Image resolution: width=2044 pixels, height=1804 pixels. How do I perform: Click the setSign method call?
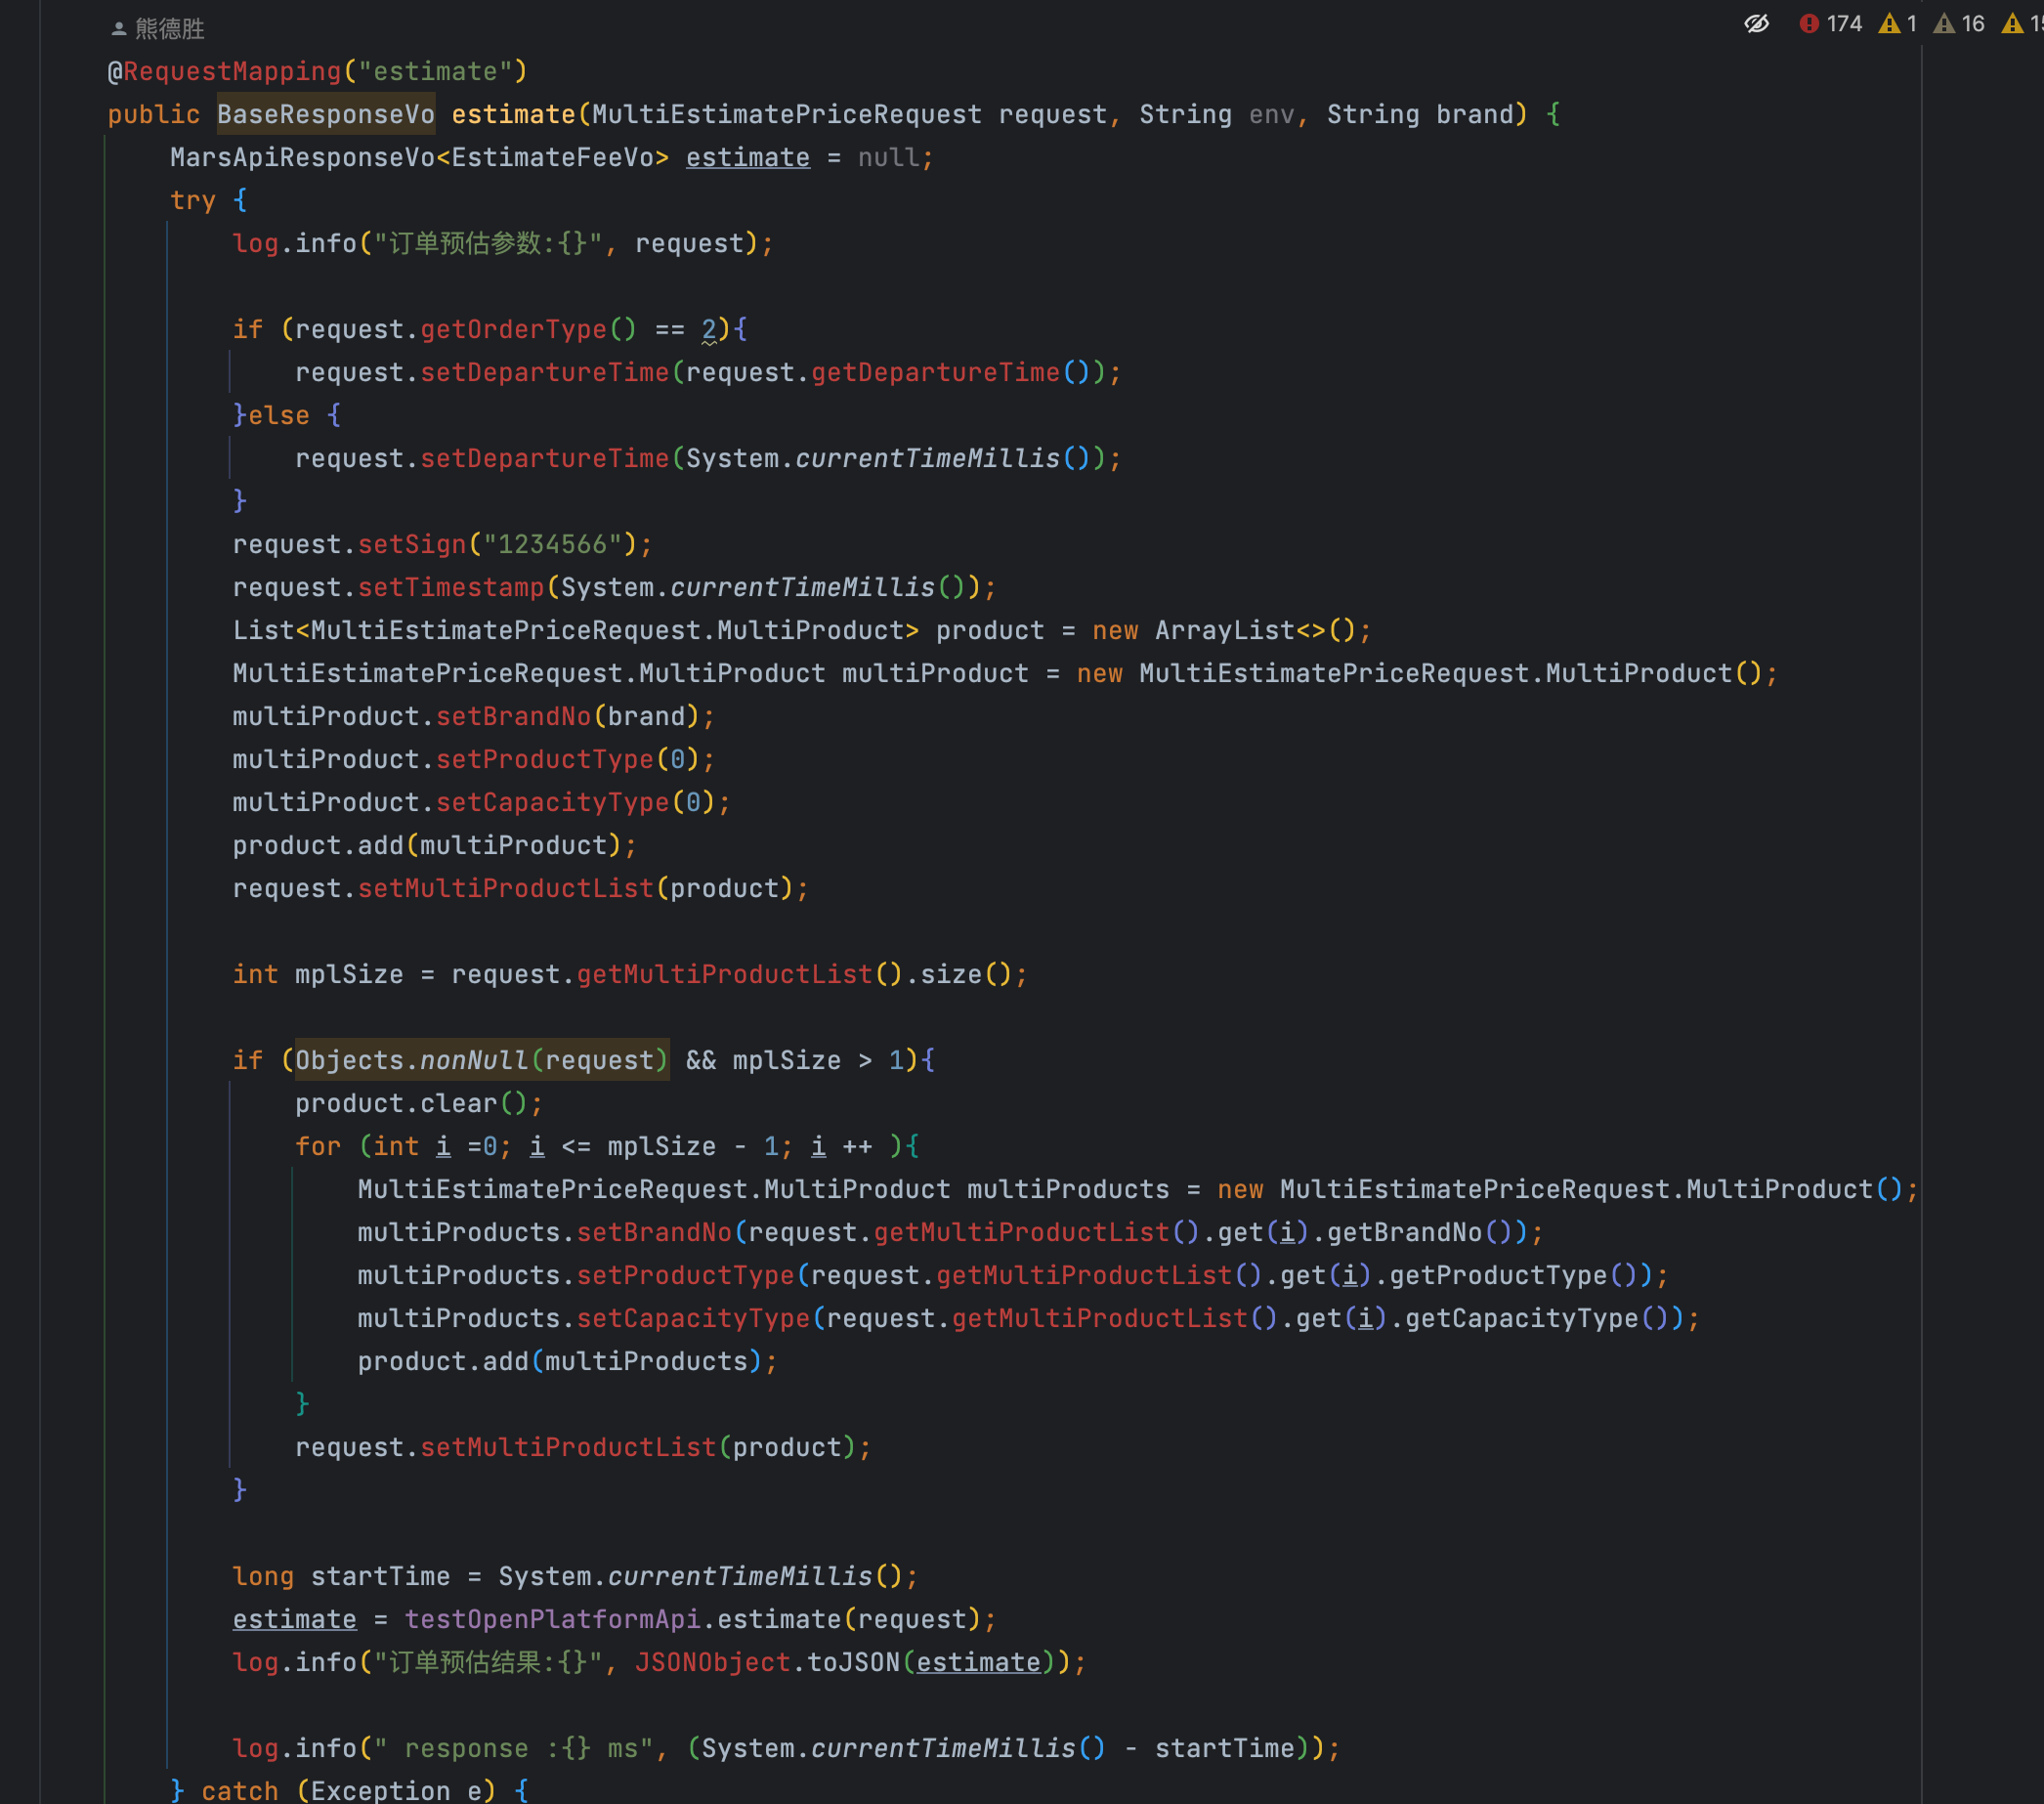(x=412, y=544)
